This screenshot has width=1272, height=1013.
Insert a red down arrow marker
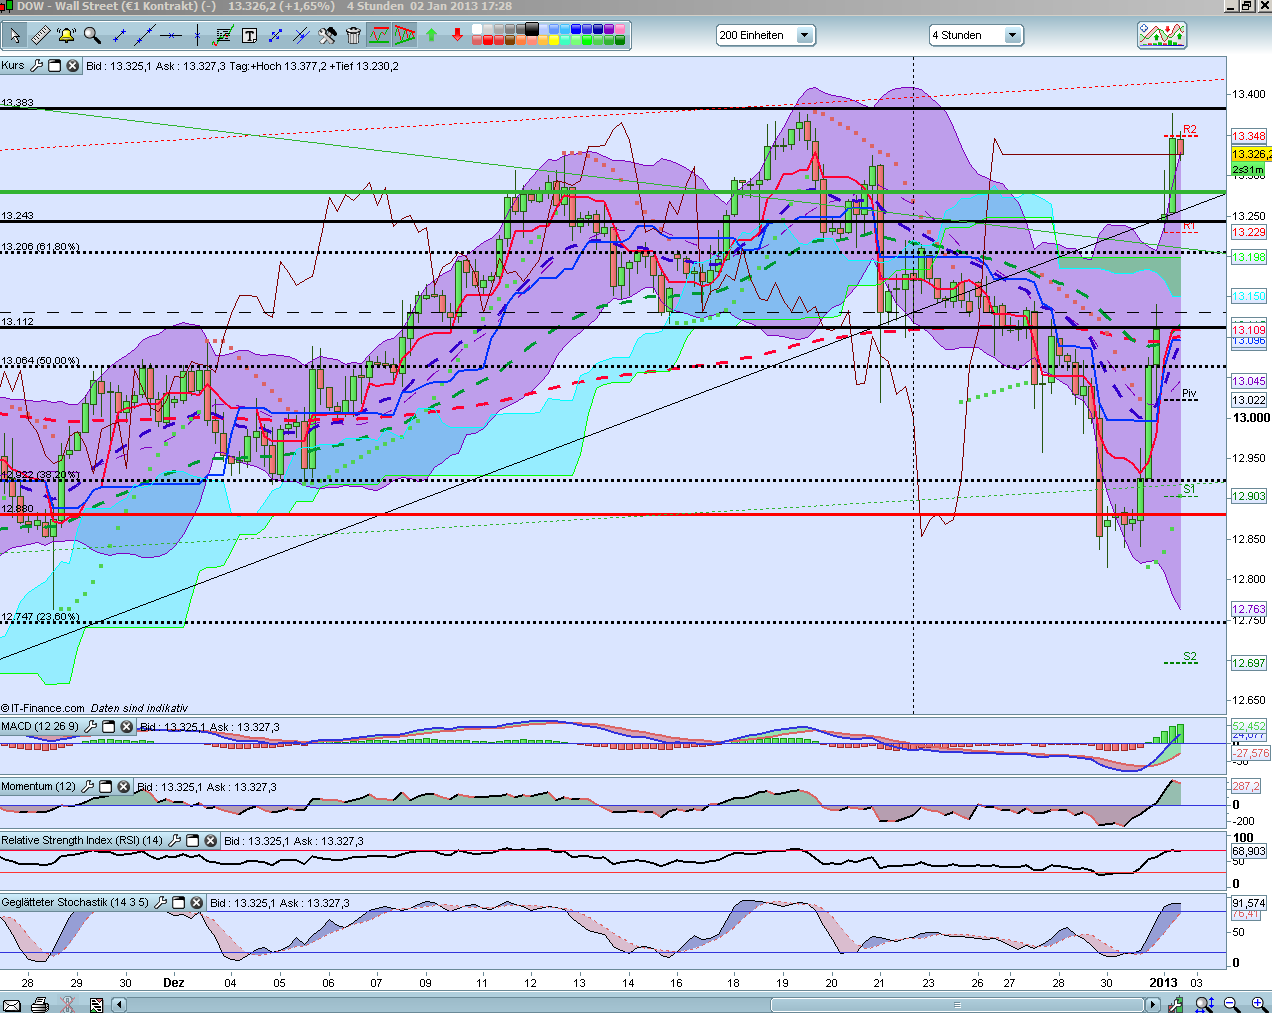coord(457,36)
